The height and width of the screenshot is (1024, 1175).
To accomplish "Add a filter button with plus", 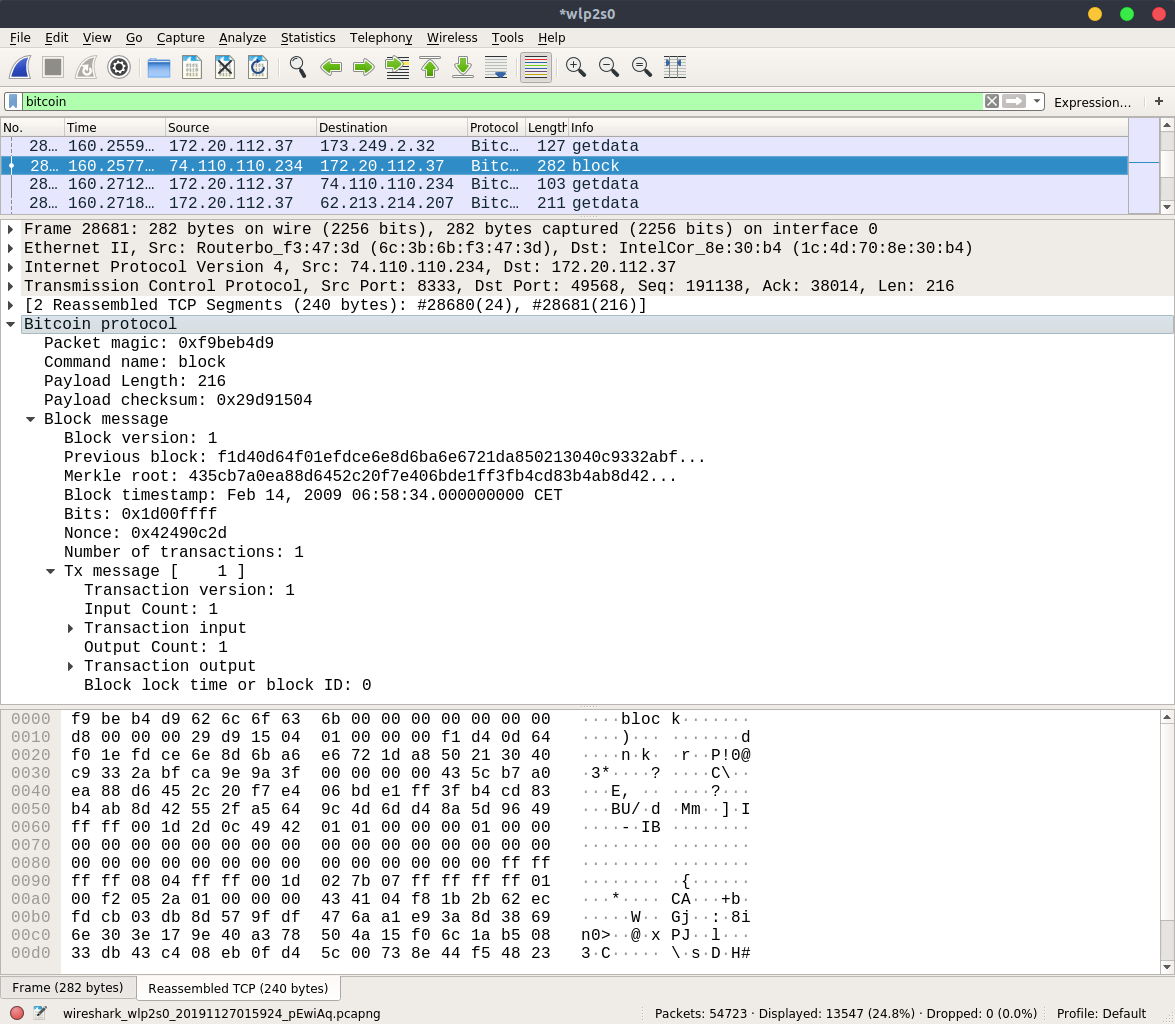I will tap(1159, 101).
